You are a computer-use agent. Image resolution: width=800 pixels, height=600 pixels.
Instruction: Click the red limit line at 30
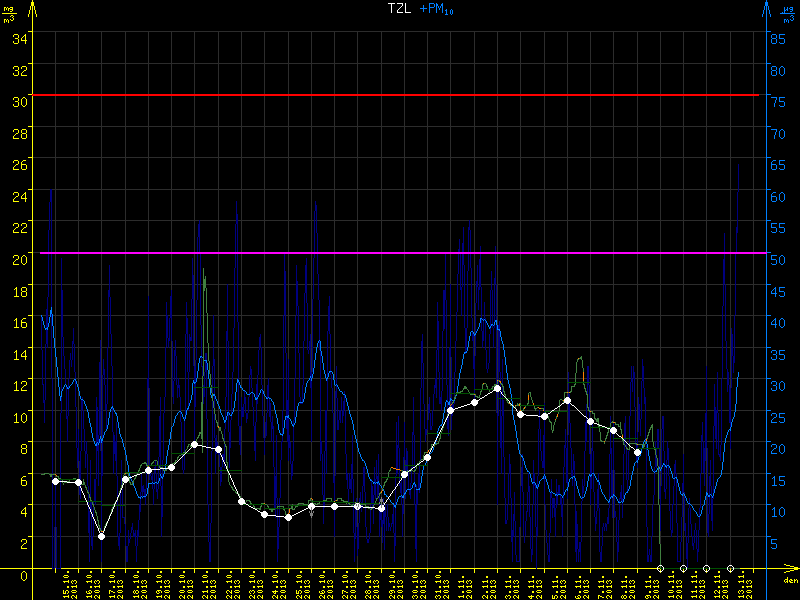click(400, 95)
